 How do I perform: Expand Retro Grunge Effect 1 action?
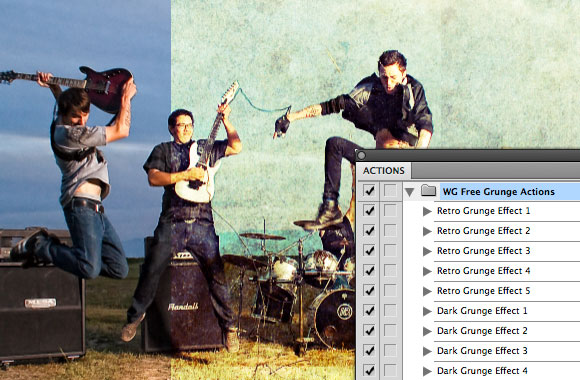coord(427,211)
